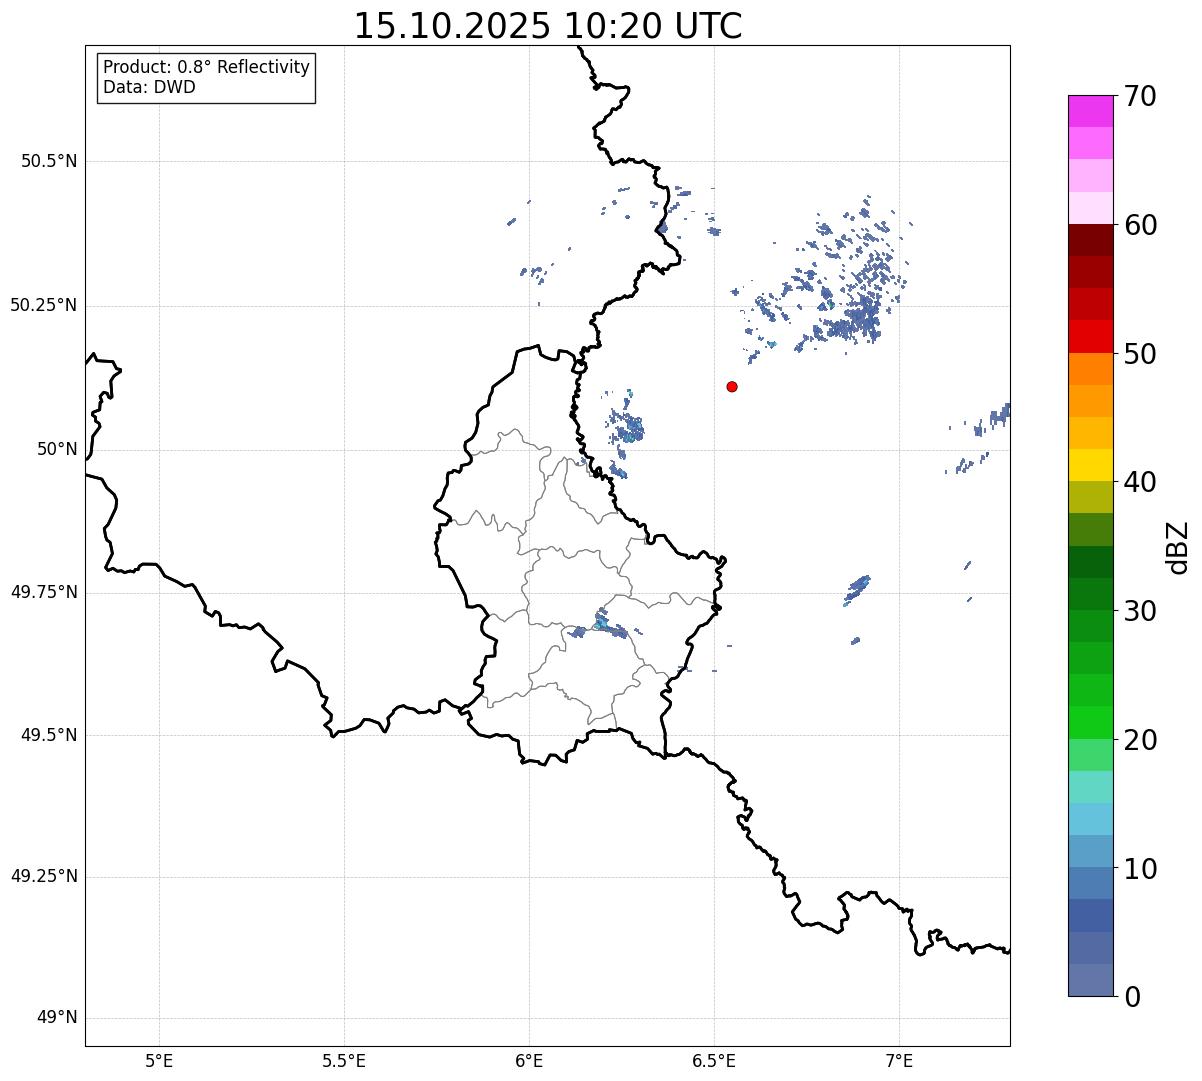Image resolution: width=1202 pixels, height=1081 pixels.
Task: Click the 49.5°N latitude label
Action: [x=49, y=735]
